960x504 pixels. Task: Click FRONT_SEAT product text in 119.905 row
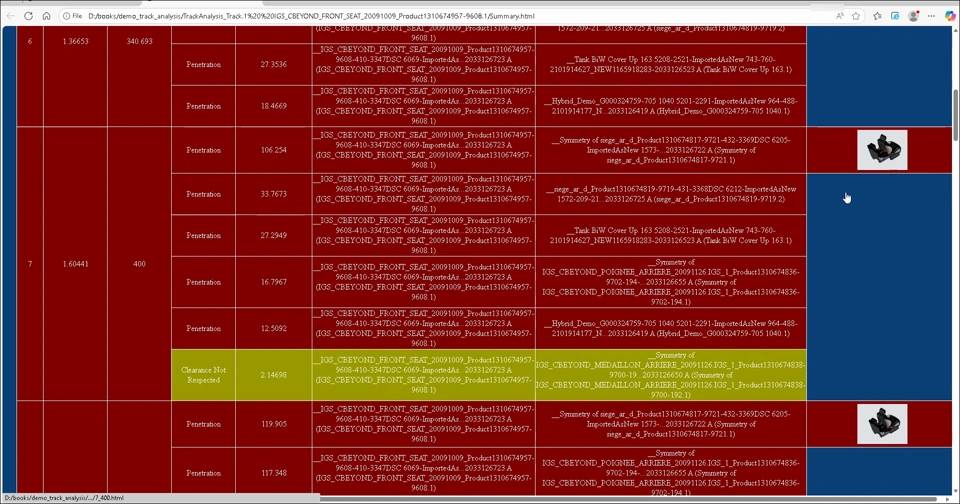(424, 424)
